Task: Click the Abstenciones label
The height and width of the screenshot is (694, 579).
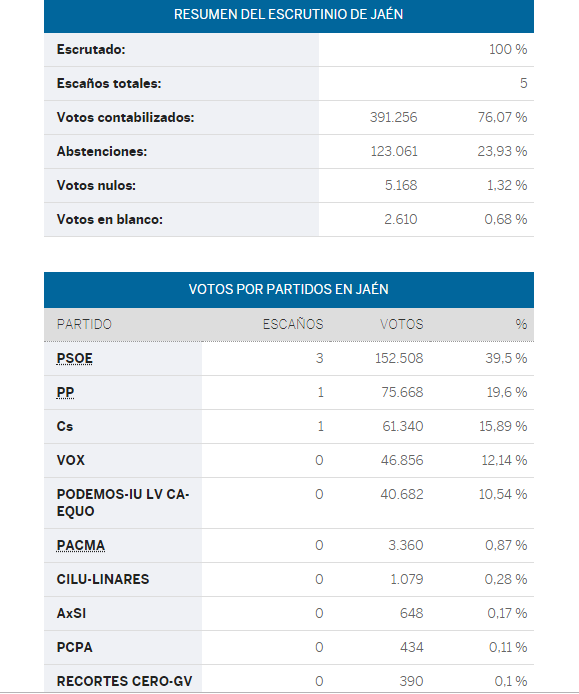Action: point(102,151)
